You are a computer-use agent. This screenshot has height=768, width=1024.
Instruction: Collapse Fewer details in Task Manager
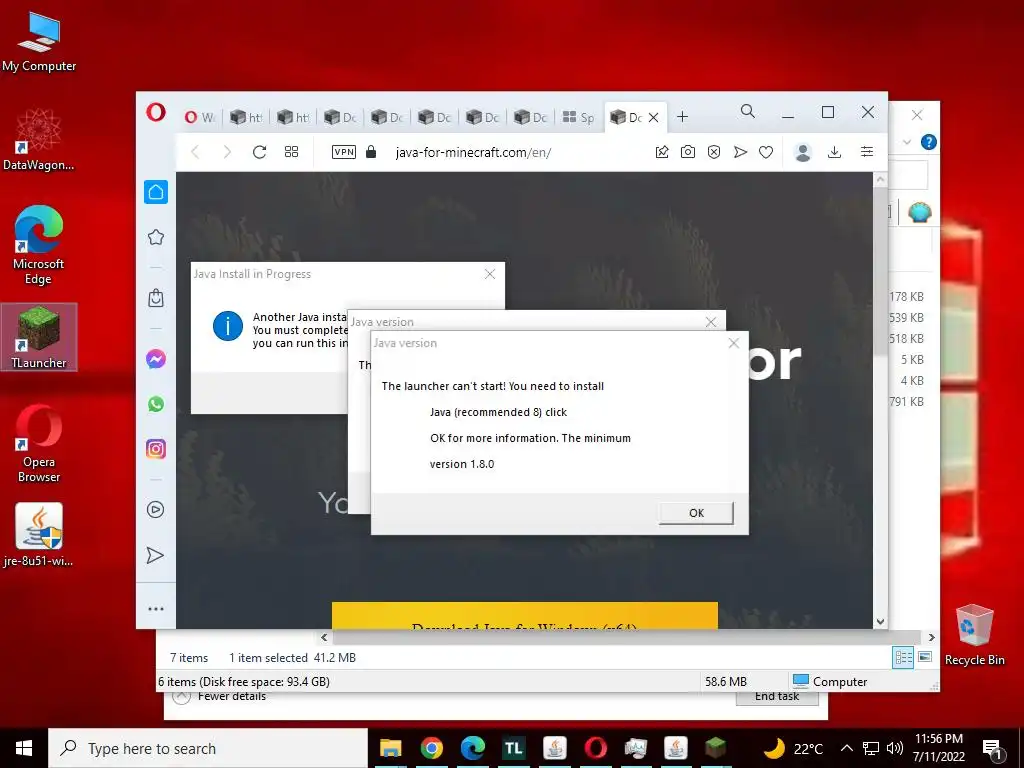click(219, 697)
